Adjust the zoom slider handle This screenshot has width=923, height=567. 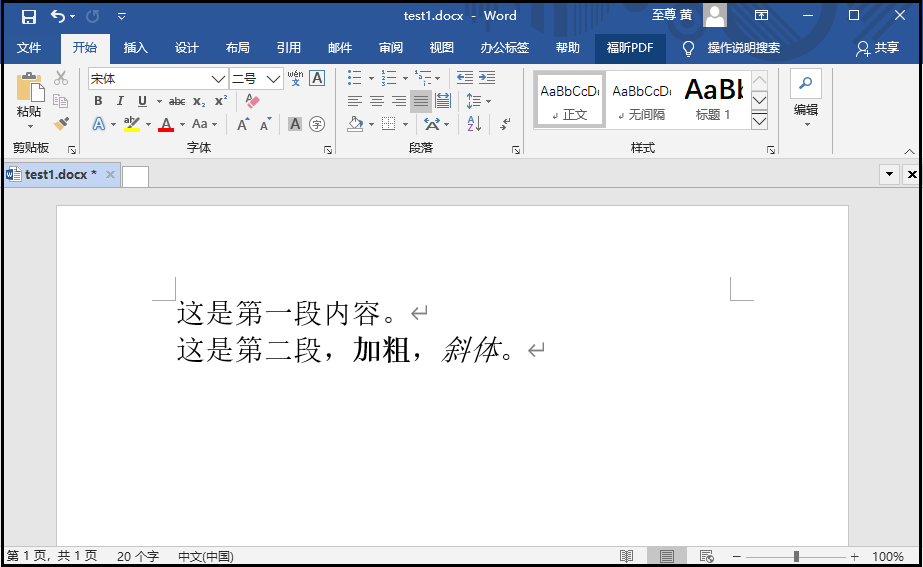pos(796,556)
